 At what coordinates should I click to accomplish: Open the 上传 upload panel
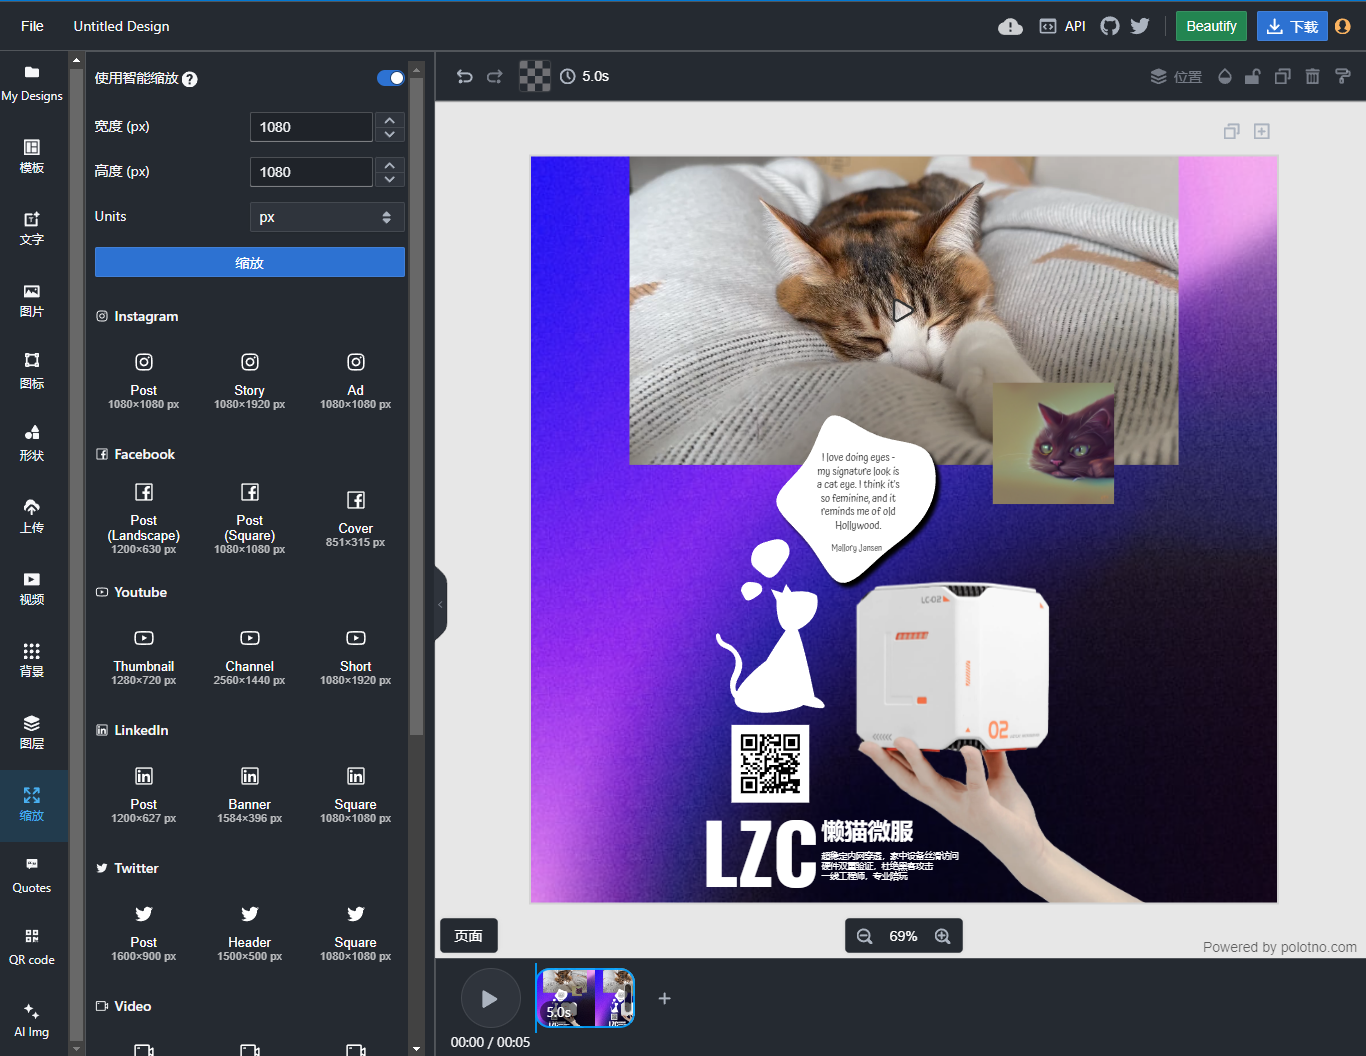pos(32,516)
